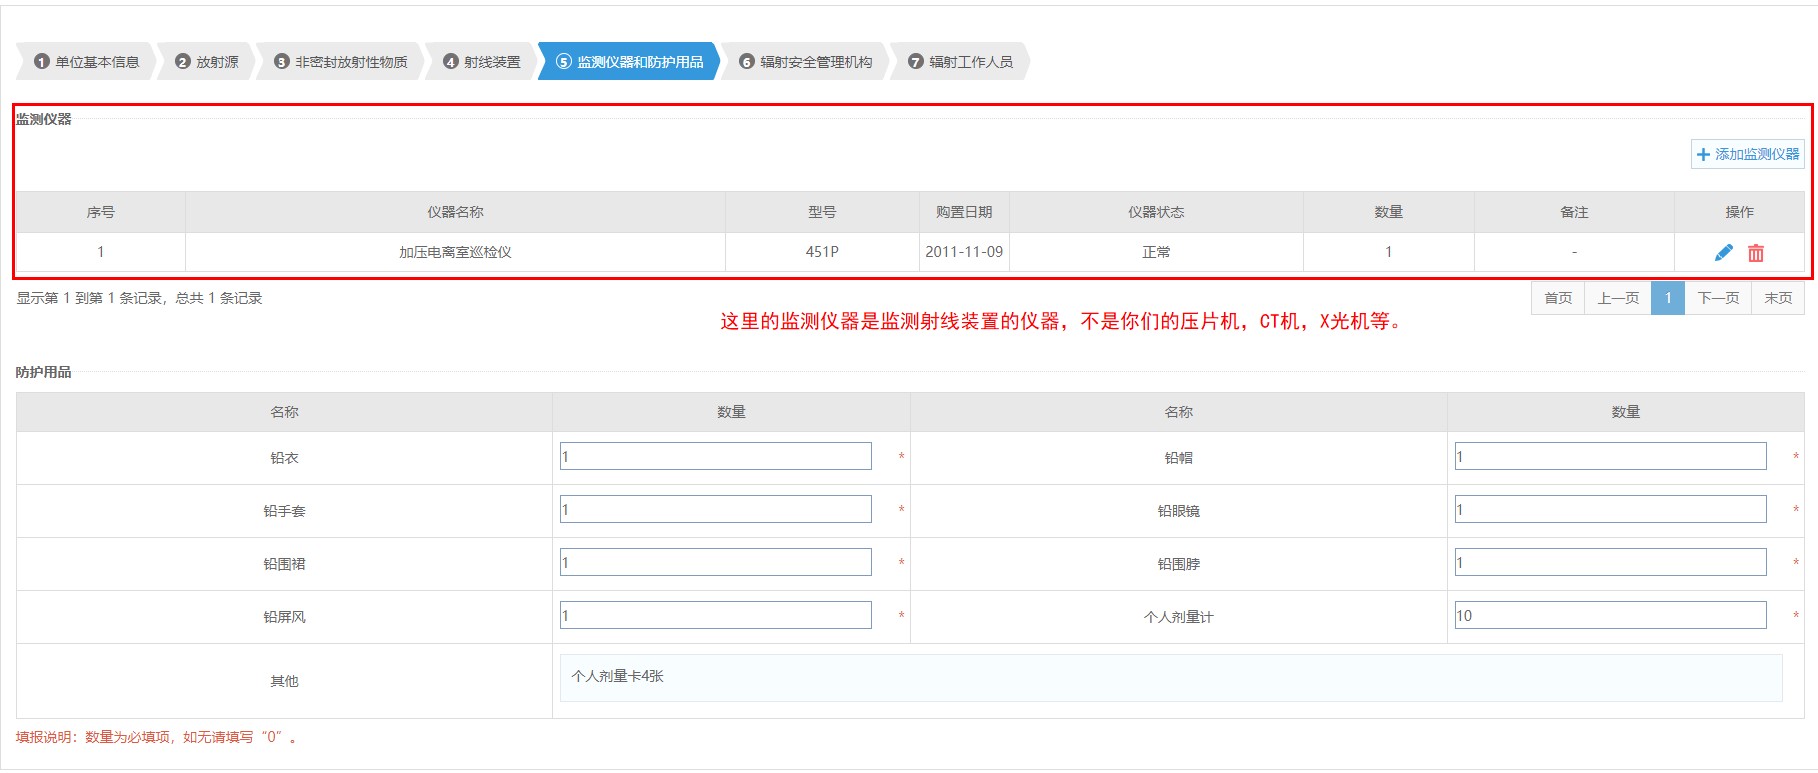The width and height of the screenshot is (1818, 773).
Task: Jump to 末页 in pagination
Action: click(1778, 298)
